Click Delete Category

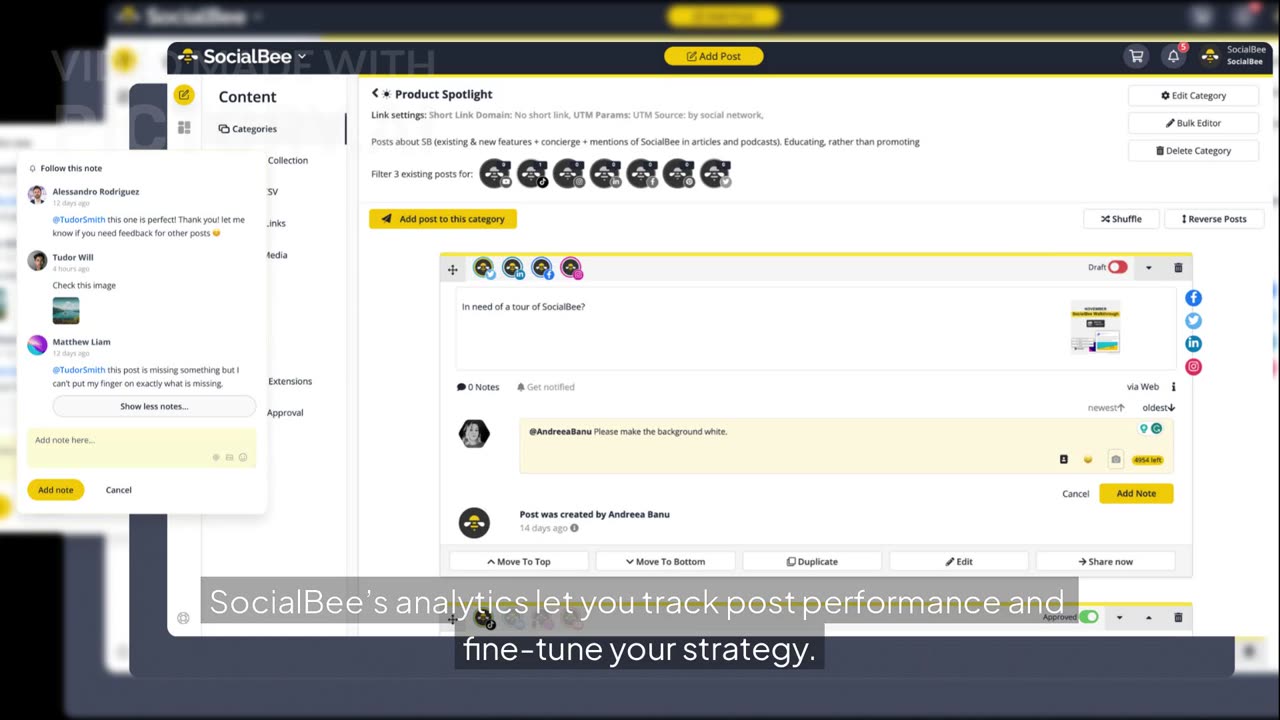(1194, 151)
